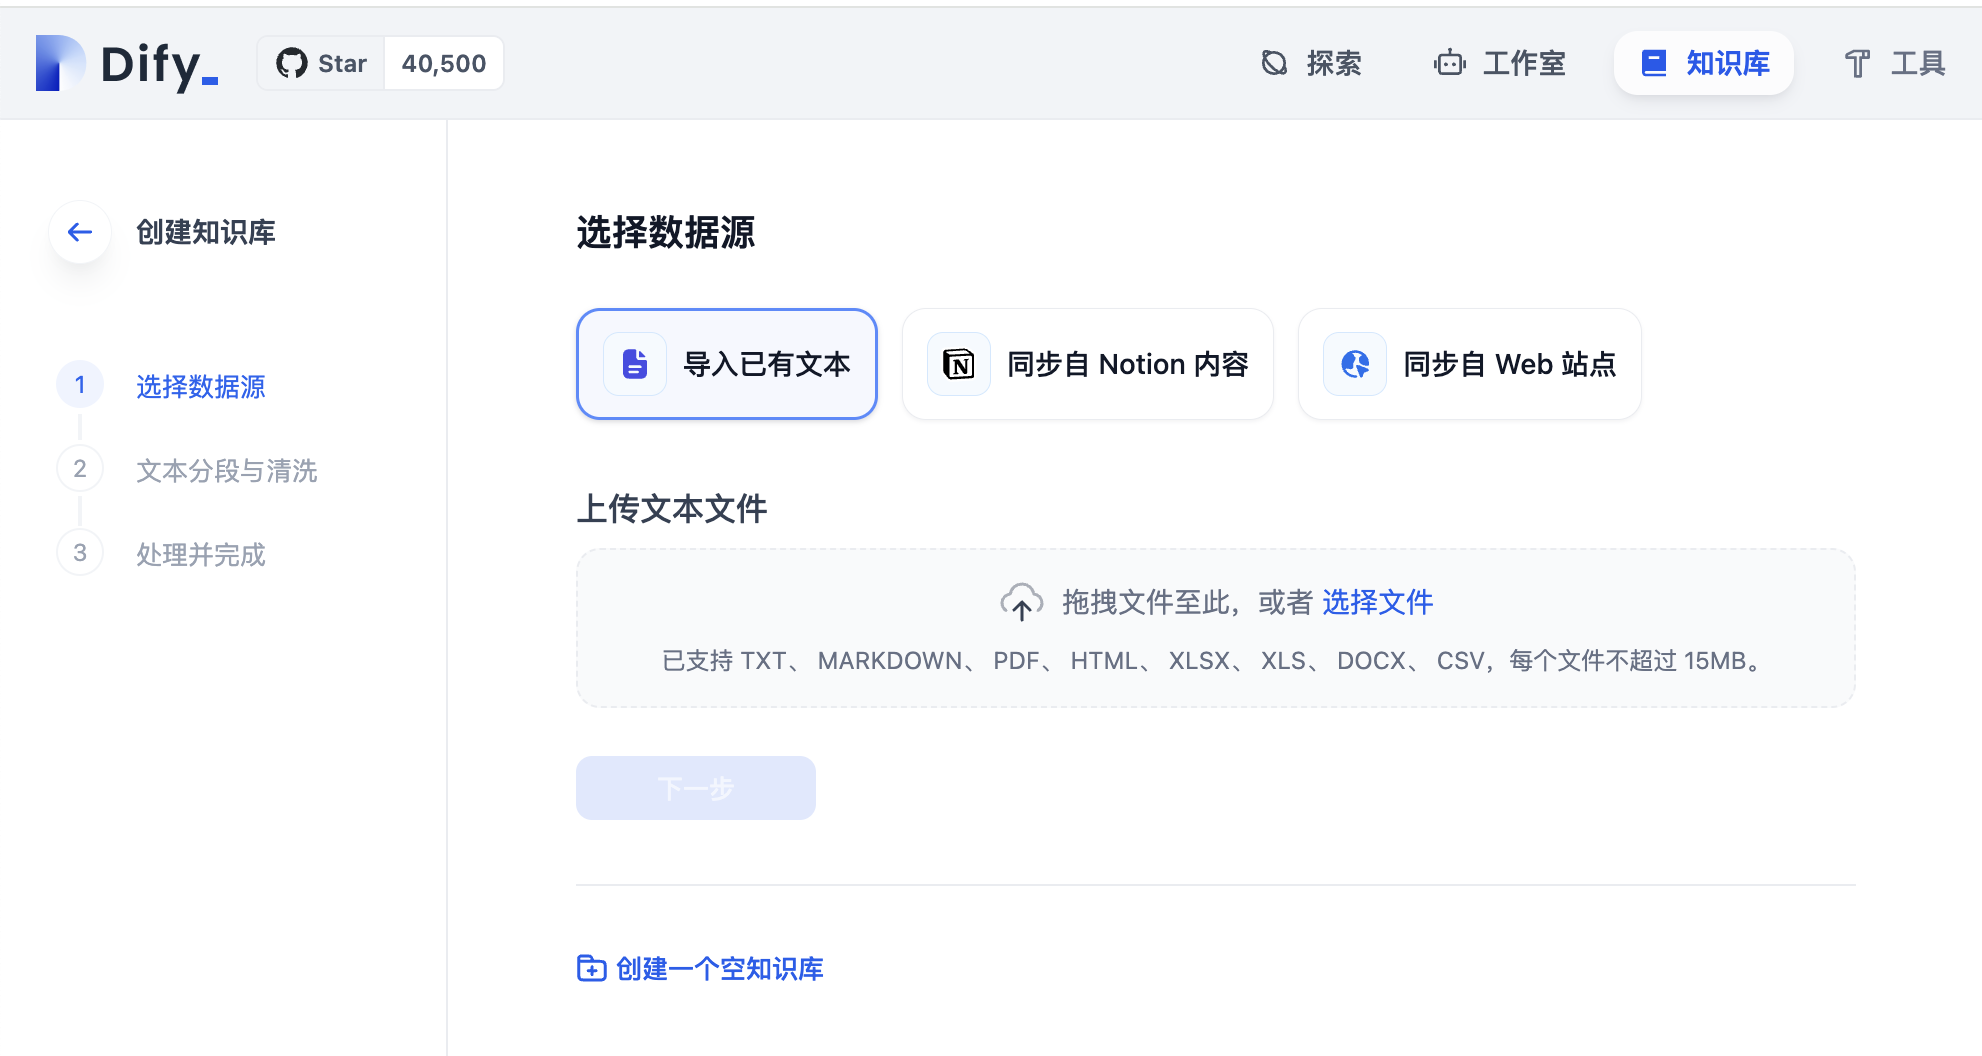This screenshot has width=1982, height=1056.
Task: Click the back arrow beside 创建知识库
Action: tap(79, 232)
